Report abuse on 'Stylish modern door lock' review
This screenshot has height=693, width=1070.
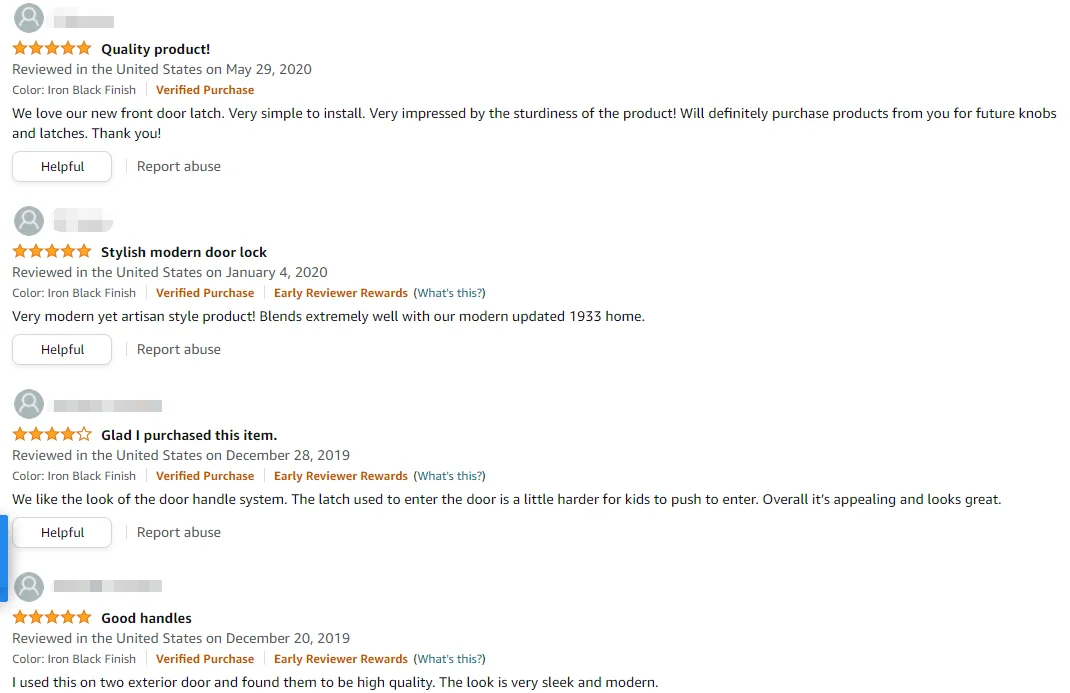[179, 349]
